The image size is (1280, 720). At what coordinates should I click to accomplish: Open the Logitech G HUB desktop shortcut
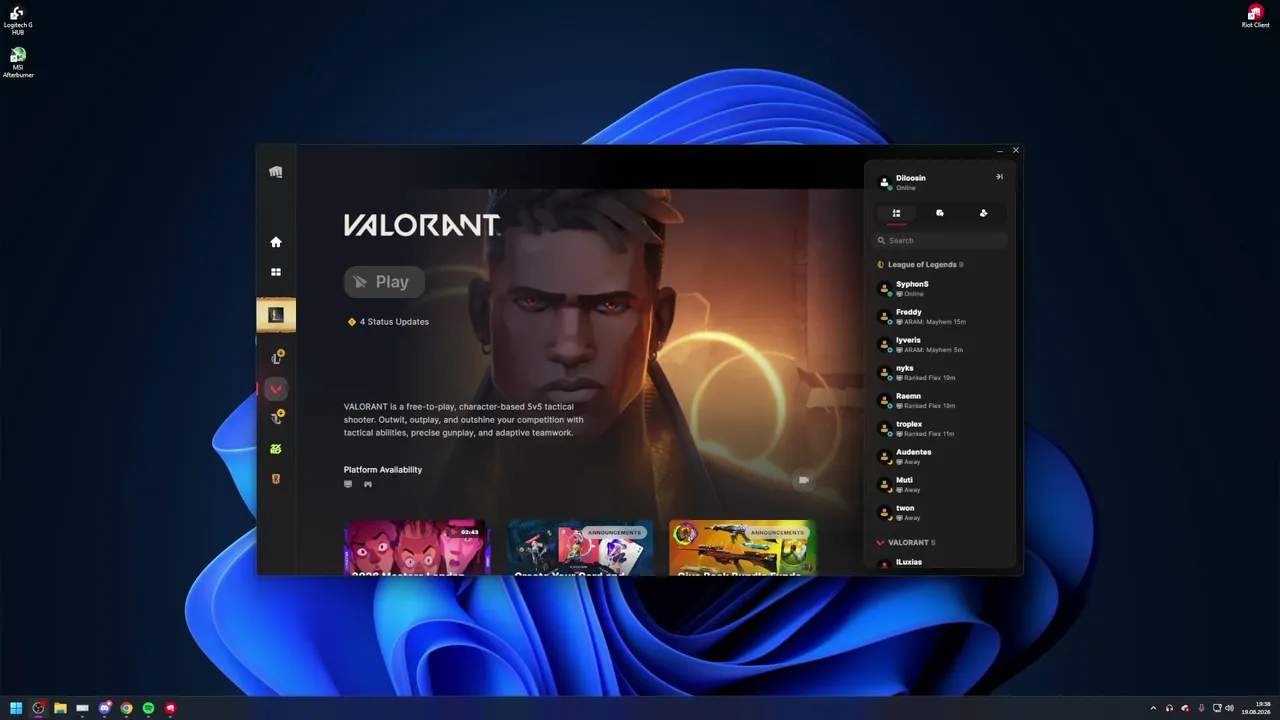(x=18, y=20)
